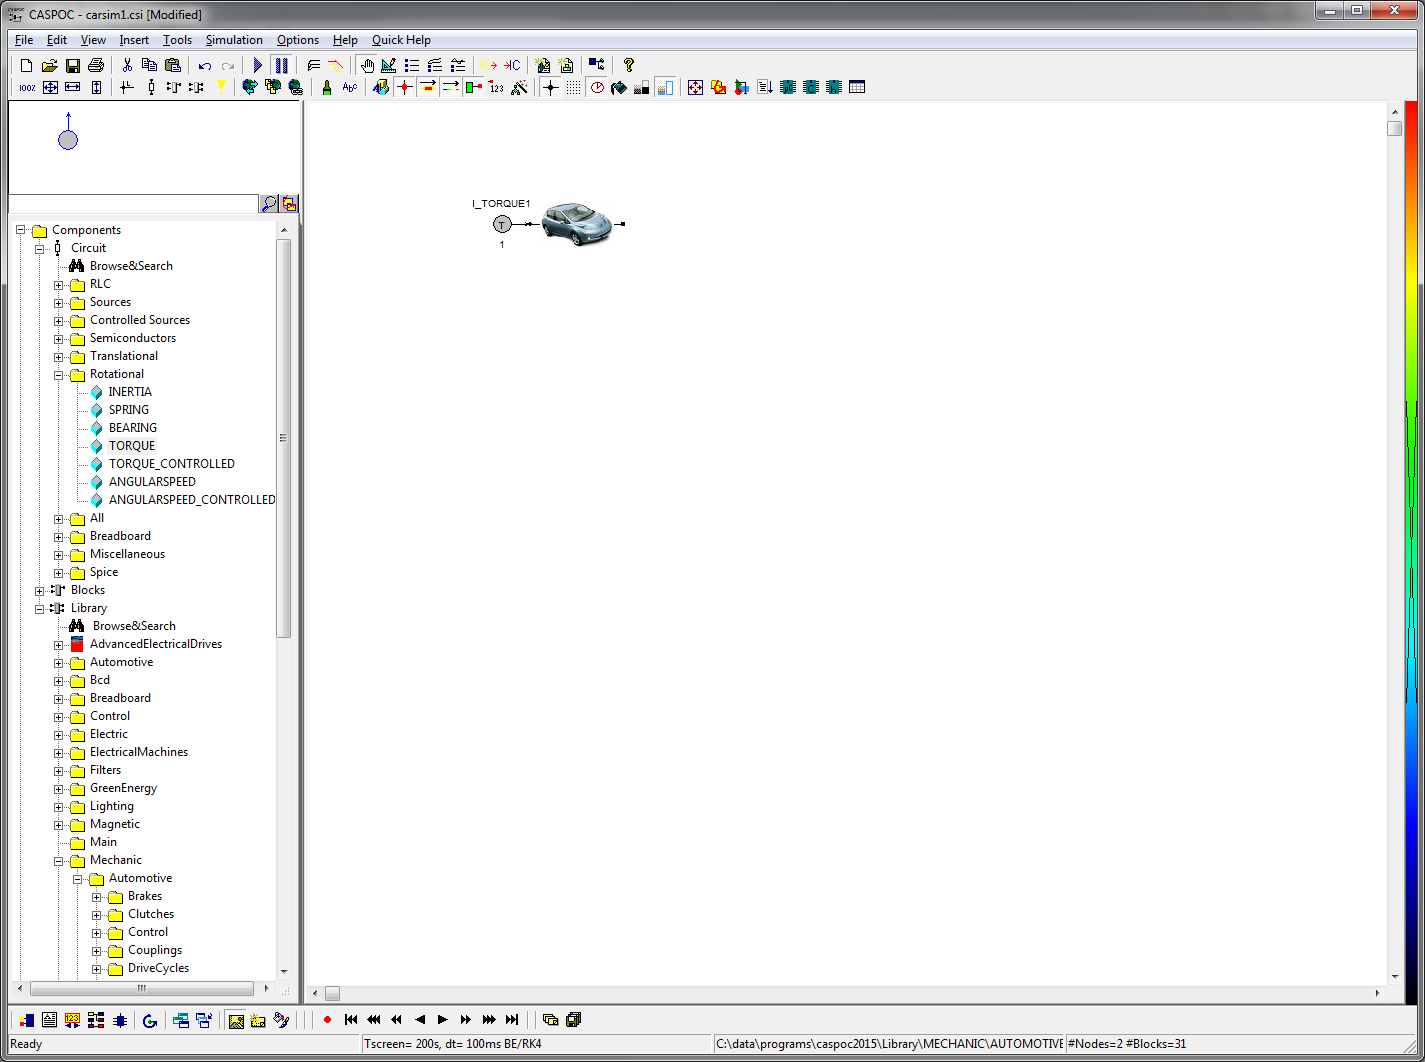Viewport: 1425px width, 1062px height.
Task: Click the car image in the schematic
Action: (x=576, y=223)
